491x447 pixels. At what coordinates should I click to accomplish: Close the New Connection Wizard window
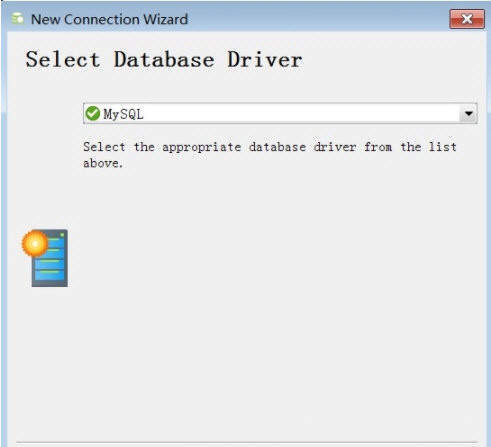coord(467,19)
